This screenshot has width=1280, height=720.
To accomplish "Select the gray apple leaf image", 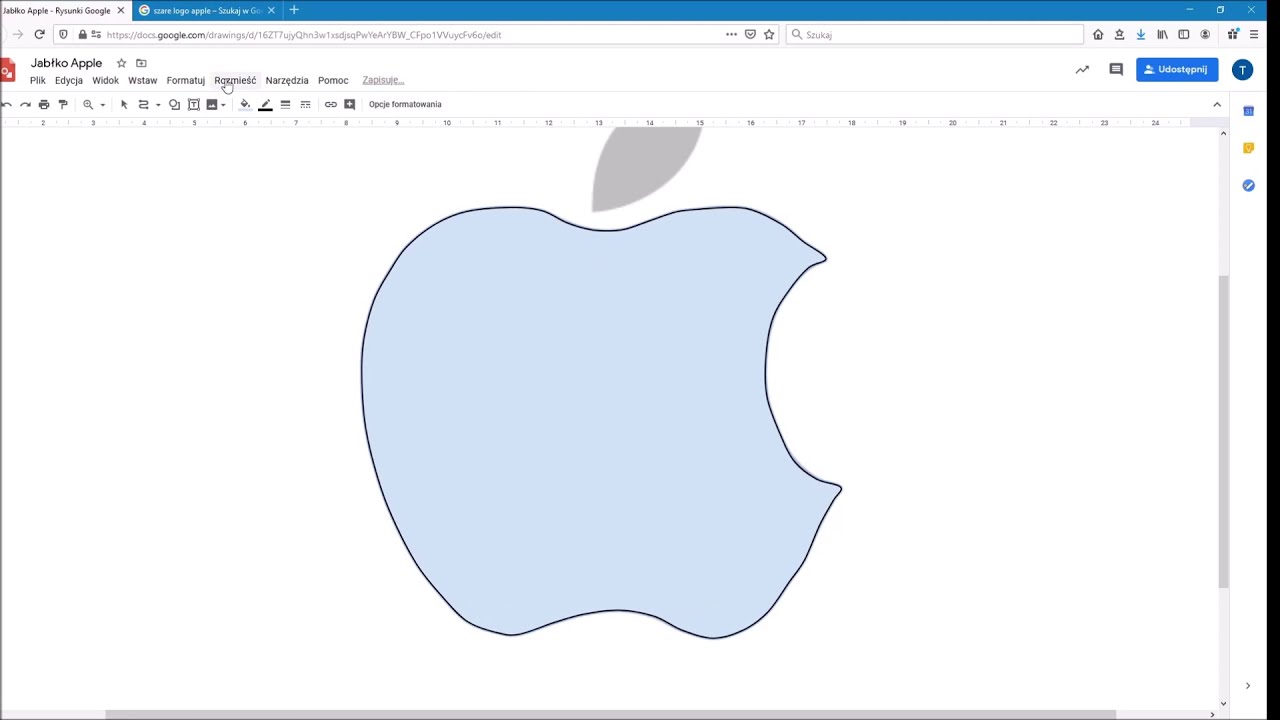I will click(x=646, y=168).
